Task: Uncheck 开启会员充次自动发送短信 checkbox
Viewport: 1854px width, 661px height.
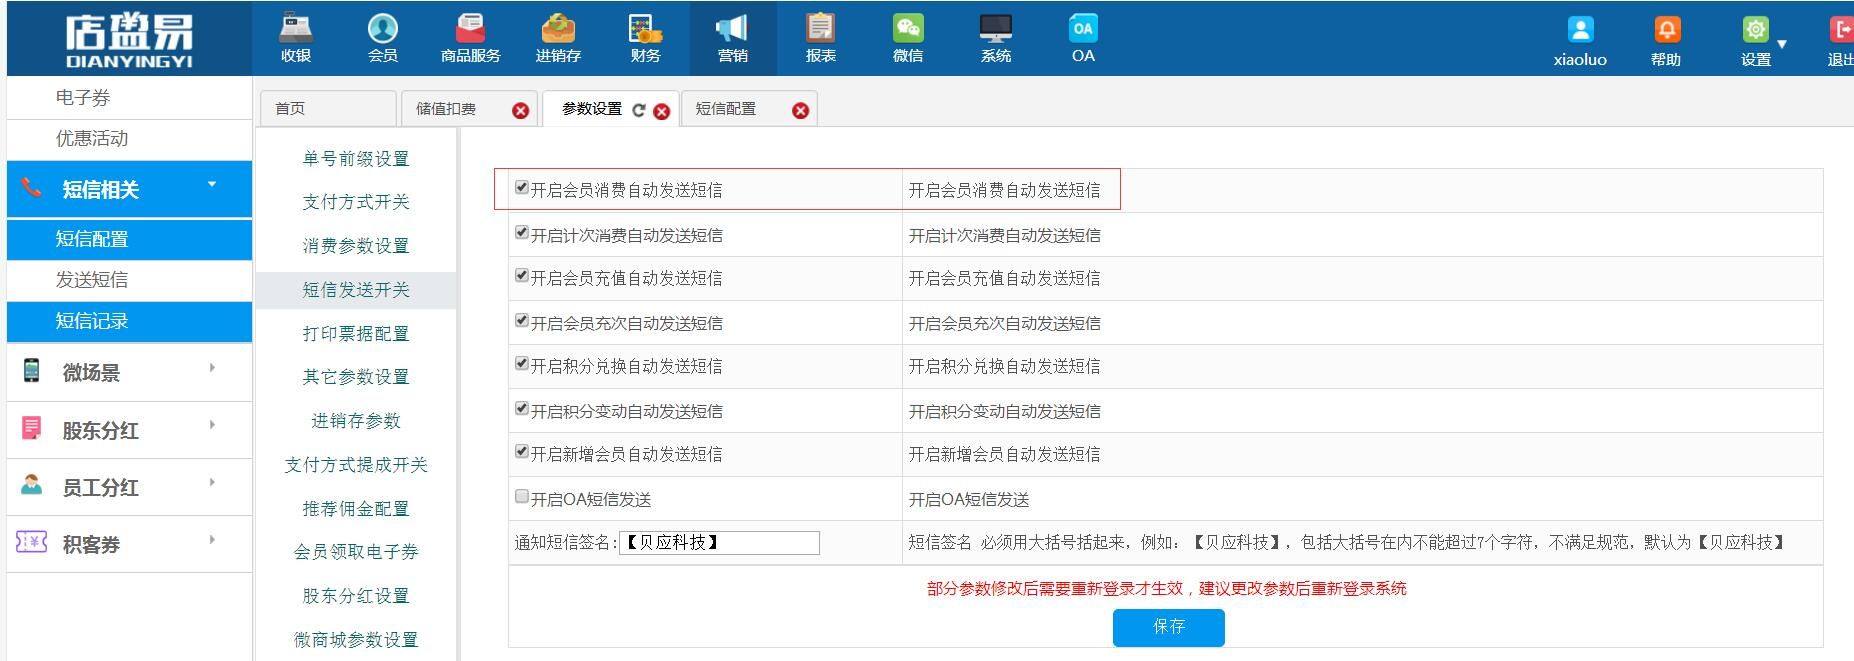Action: (x=521, y=320)
